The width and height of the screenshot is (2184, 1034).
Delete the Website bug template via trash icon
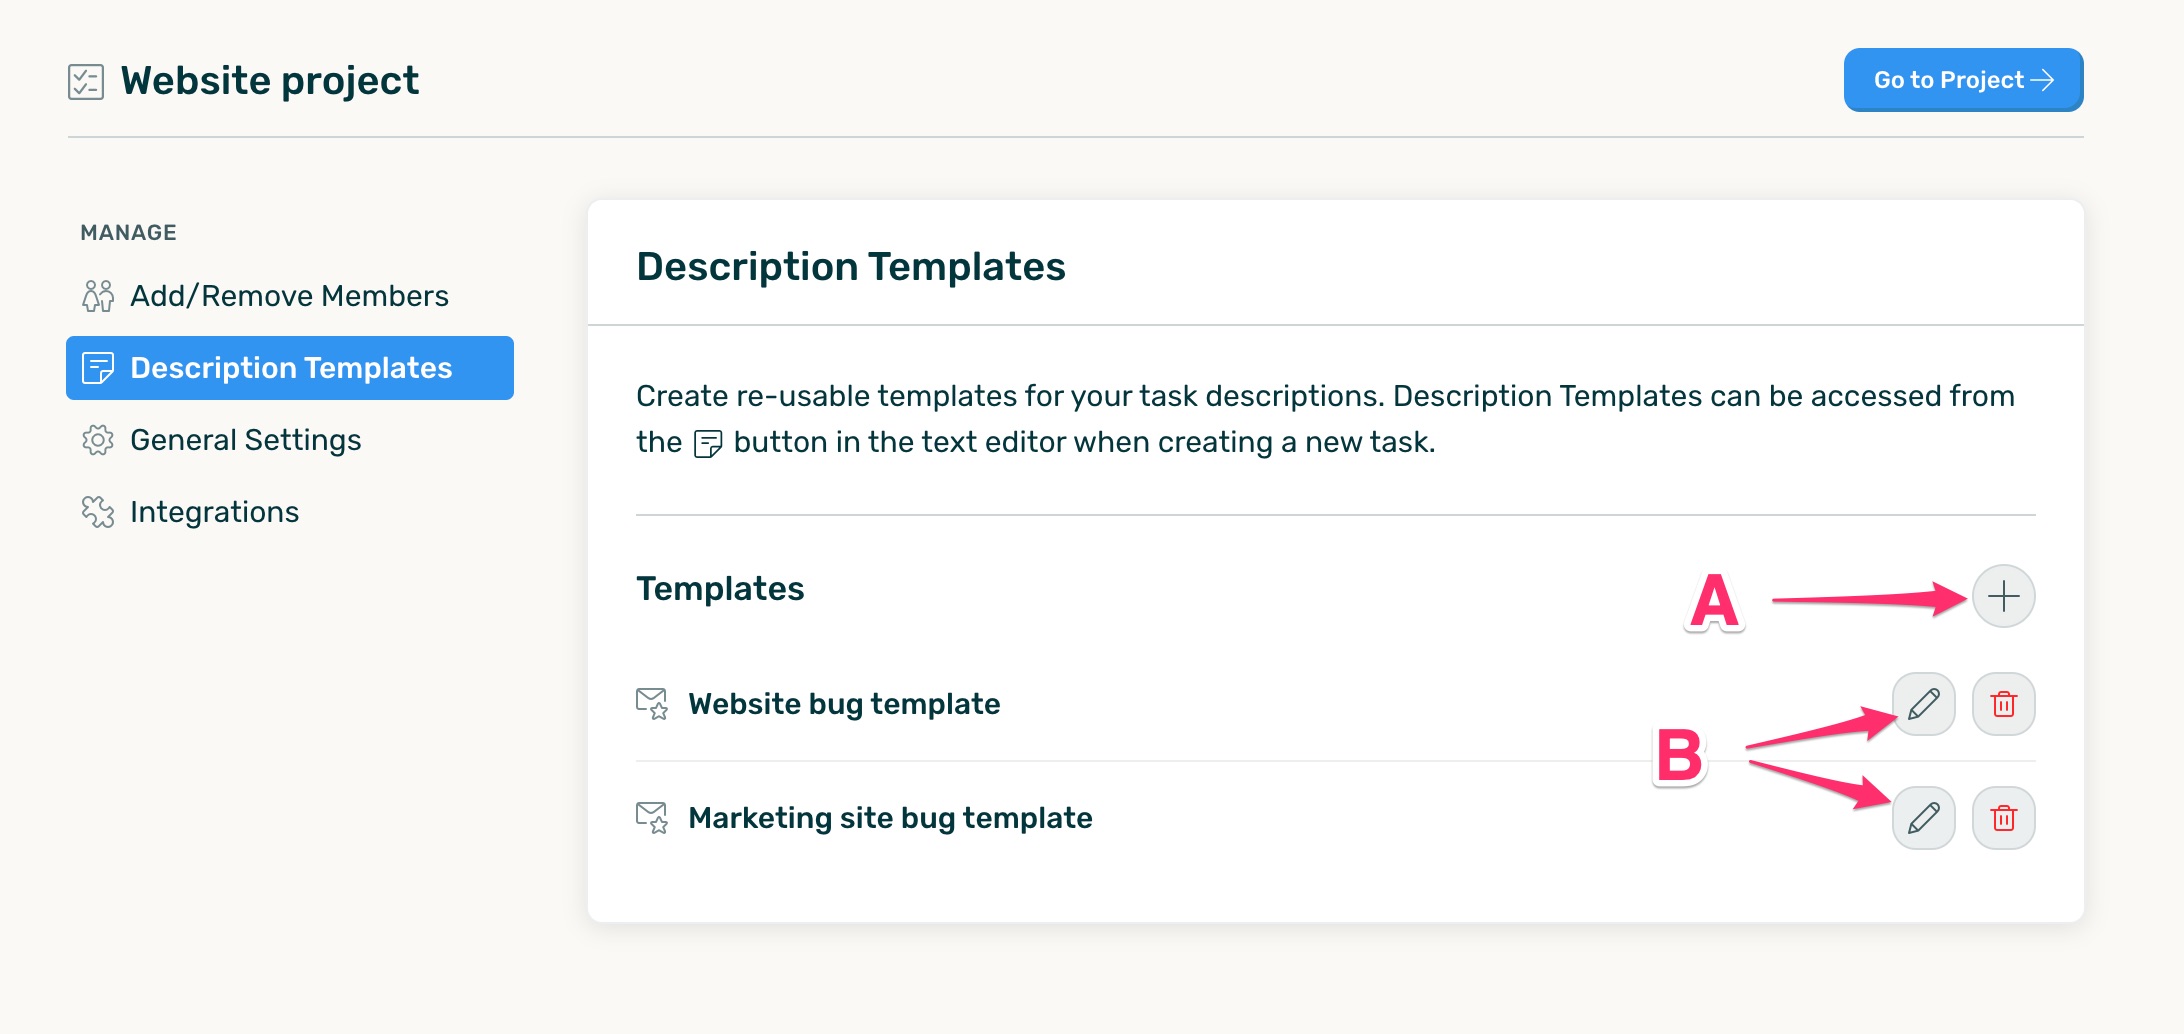pyautogui.click(x=2003, y=704)
